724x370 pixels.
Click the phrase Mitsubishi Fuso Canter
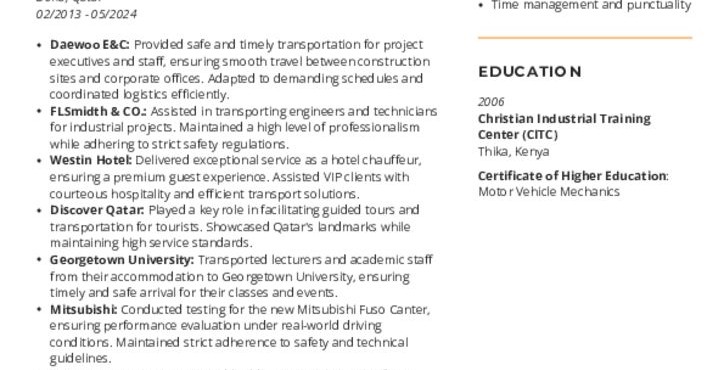pos(363,309)
